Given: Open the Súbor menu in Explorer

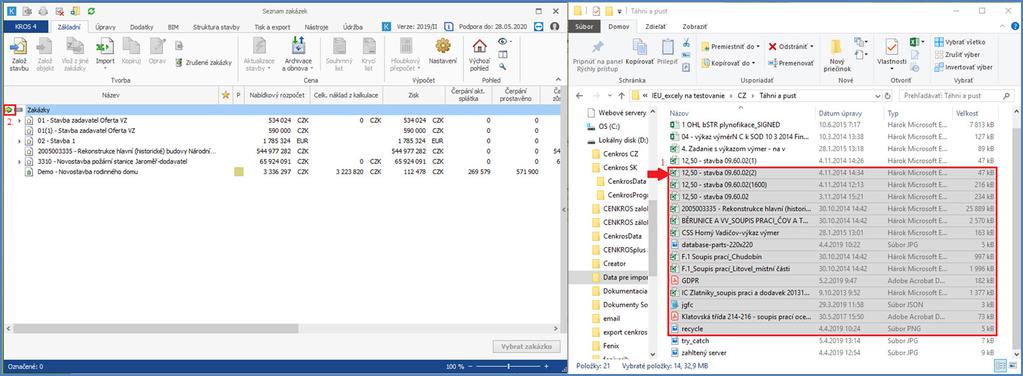Looking at the screenshot, I should (x=585, y=27).
